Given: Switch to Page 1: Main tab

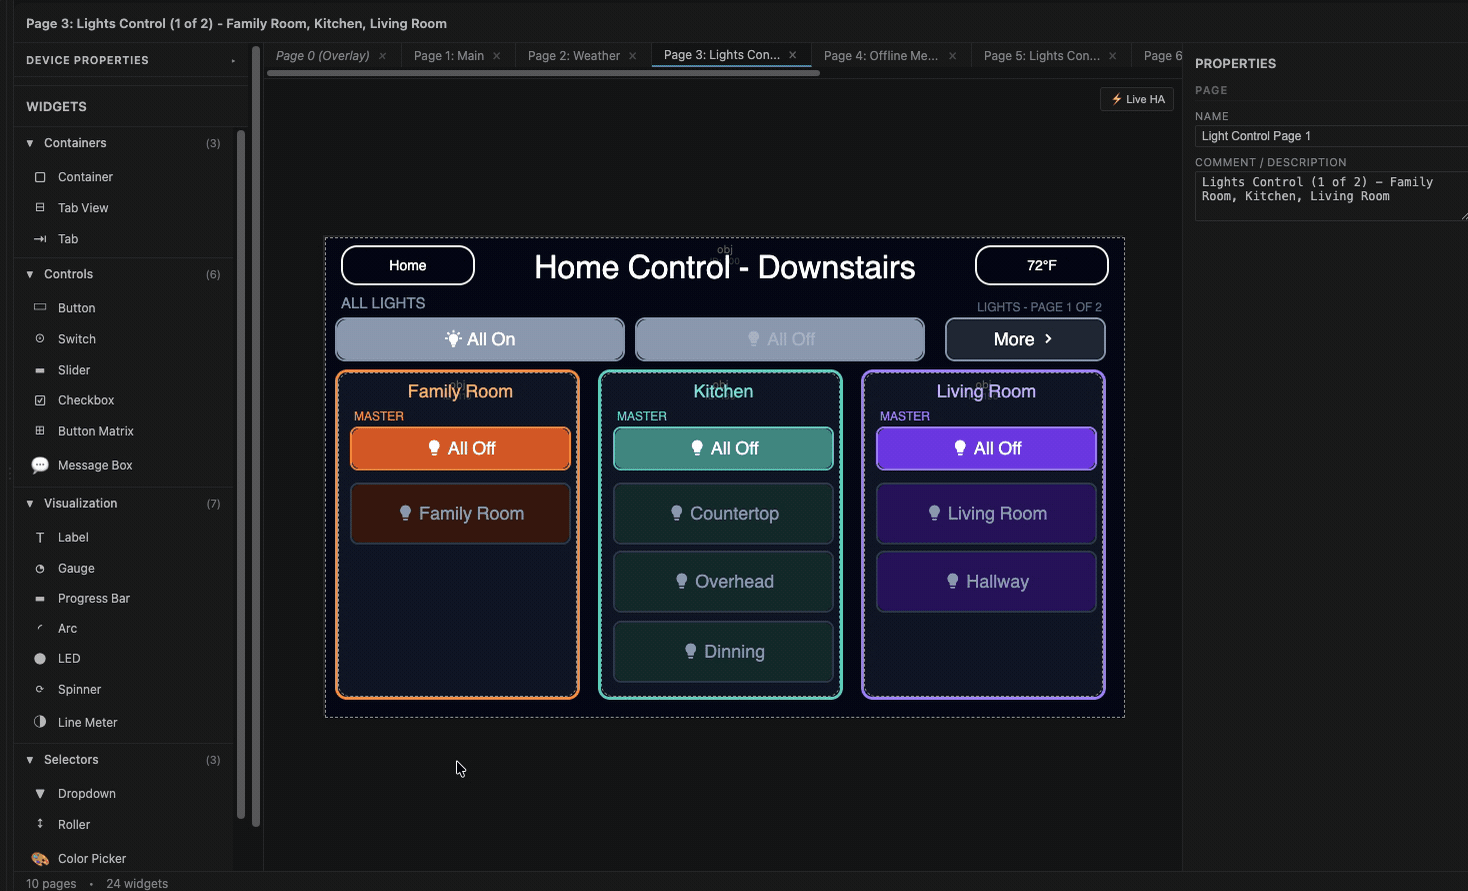Looking at the screenshot, I should pos(449,56).
